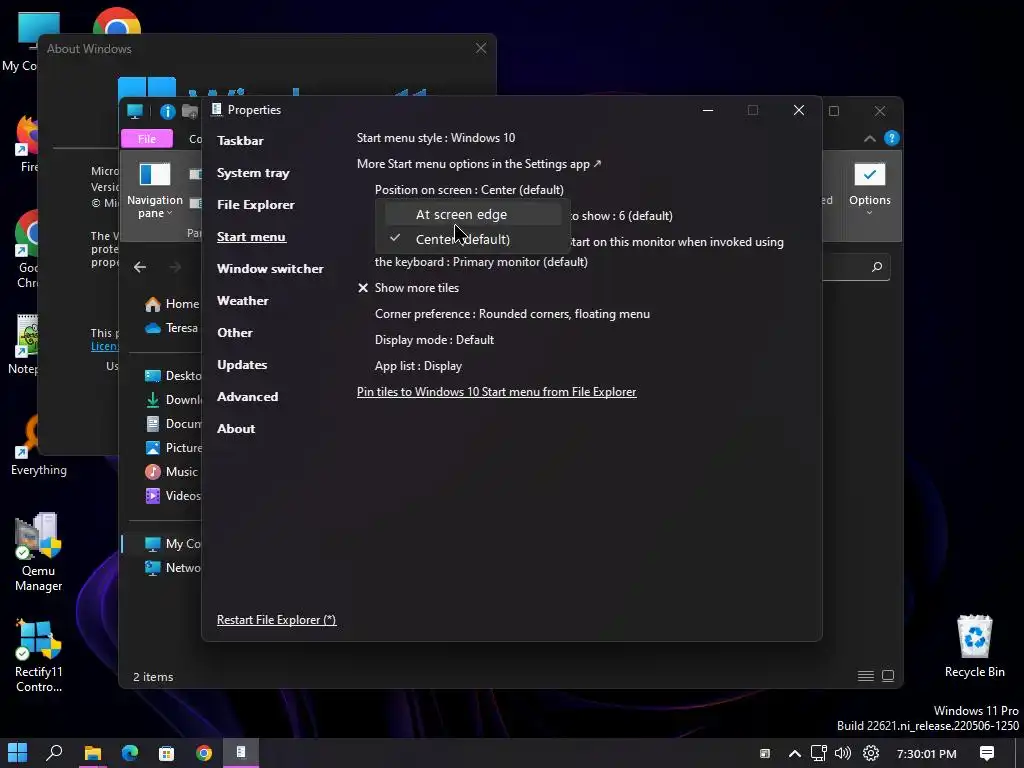Change Start menu style setting

(436, 138)
